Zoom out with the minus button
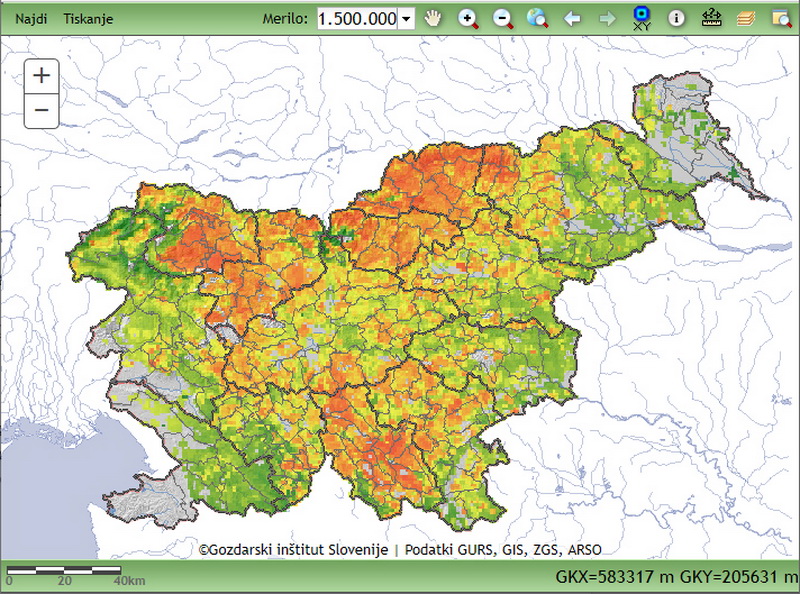 pyautogui.click(x=41, y=110)
